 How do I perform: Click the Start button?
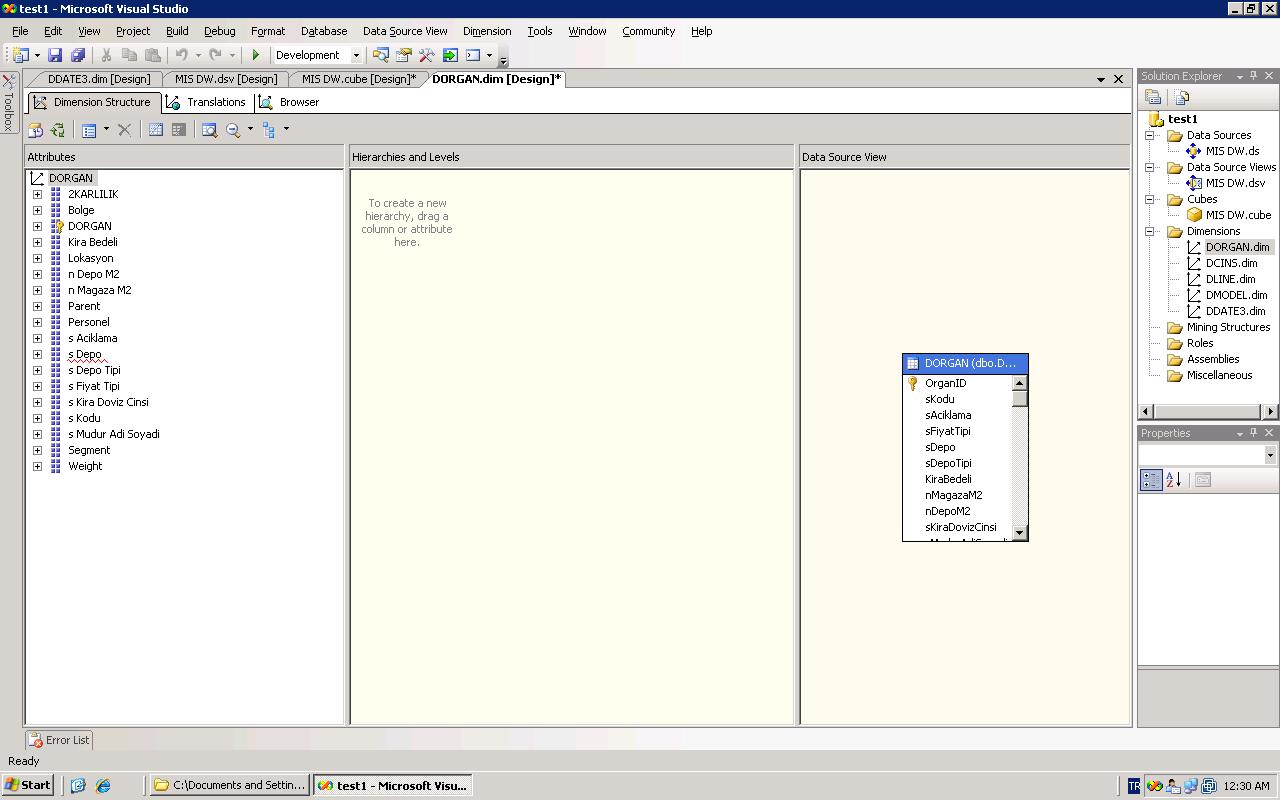pos(28,785)
